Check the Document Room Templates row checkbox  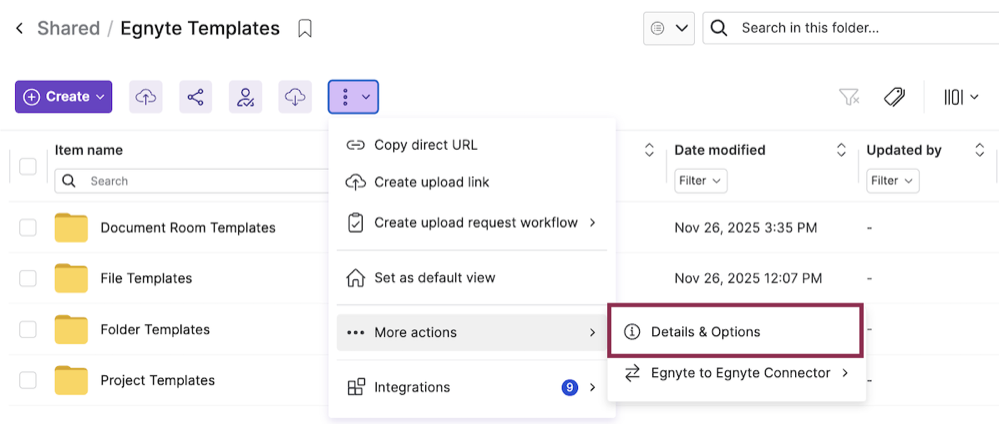pyautogui.click(x=27, y=228)
